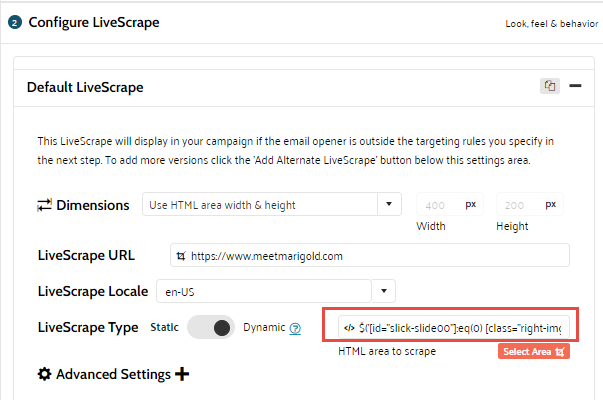Viewport: 603px width, 400px height.
Task: Click the duplicate LiveScrape copy icon
Action: pos(549,86)
